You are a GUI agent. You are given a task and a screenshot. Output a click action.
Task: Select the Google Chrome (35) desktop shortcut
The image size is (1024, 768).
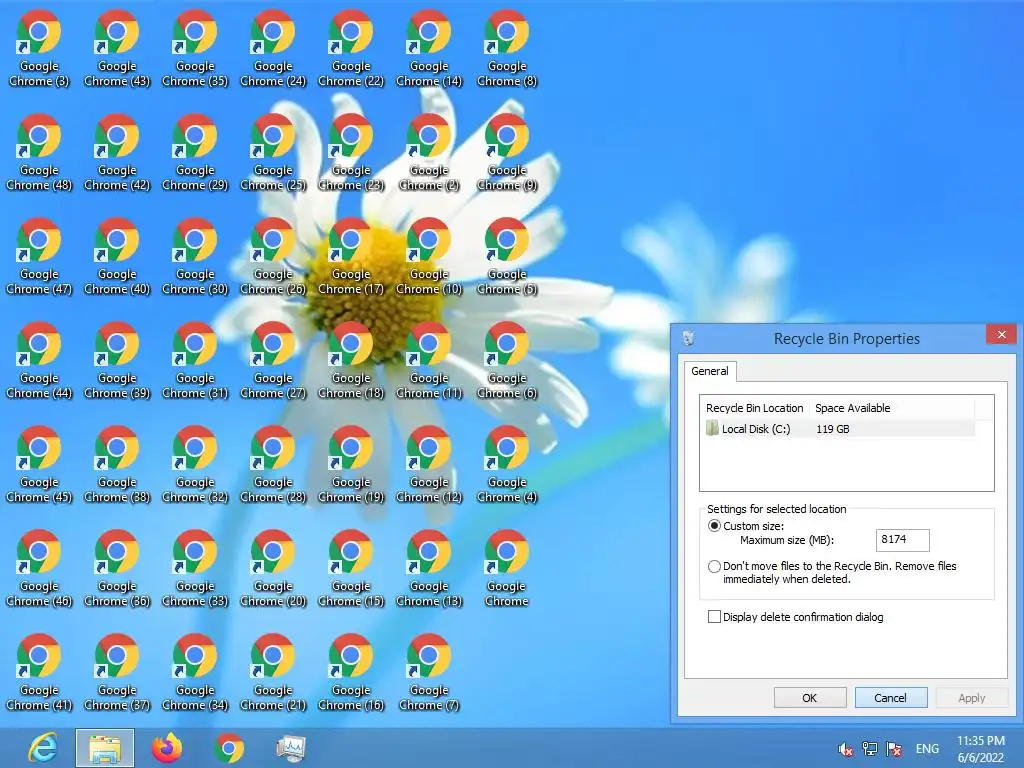pyautogui.click(x=195, y=49)
